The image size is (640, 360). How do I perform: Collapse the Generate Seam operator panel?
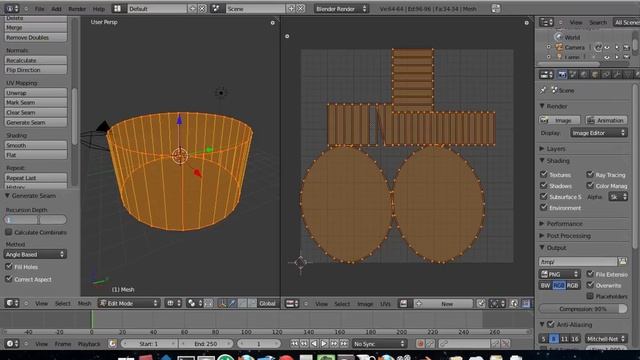(x=7, y=196)
